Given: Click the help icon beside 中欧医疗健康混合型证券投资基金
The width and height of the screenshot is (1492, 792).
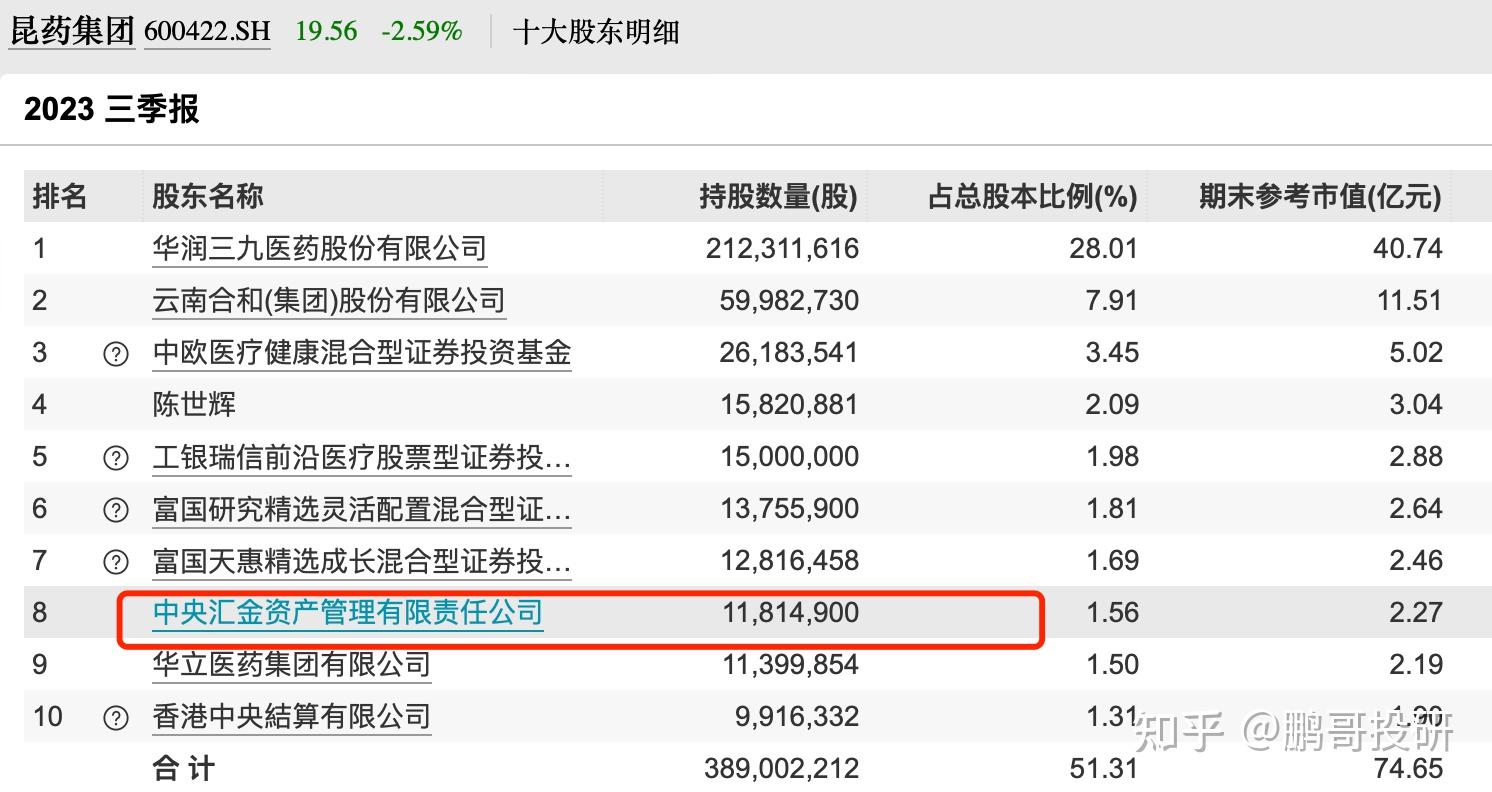Looking at the screenshot, I should (x=116, y=354).
